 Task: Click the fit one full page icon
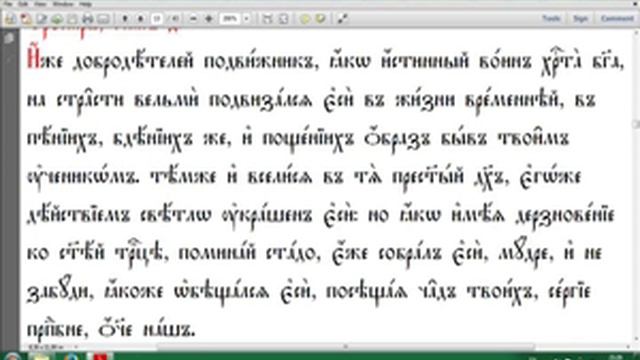click(x=283, y=19)
